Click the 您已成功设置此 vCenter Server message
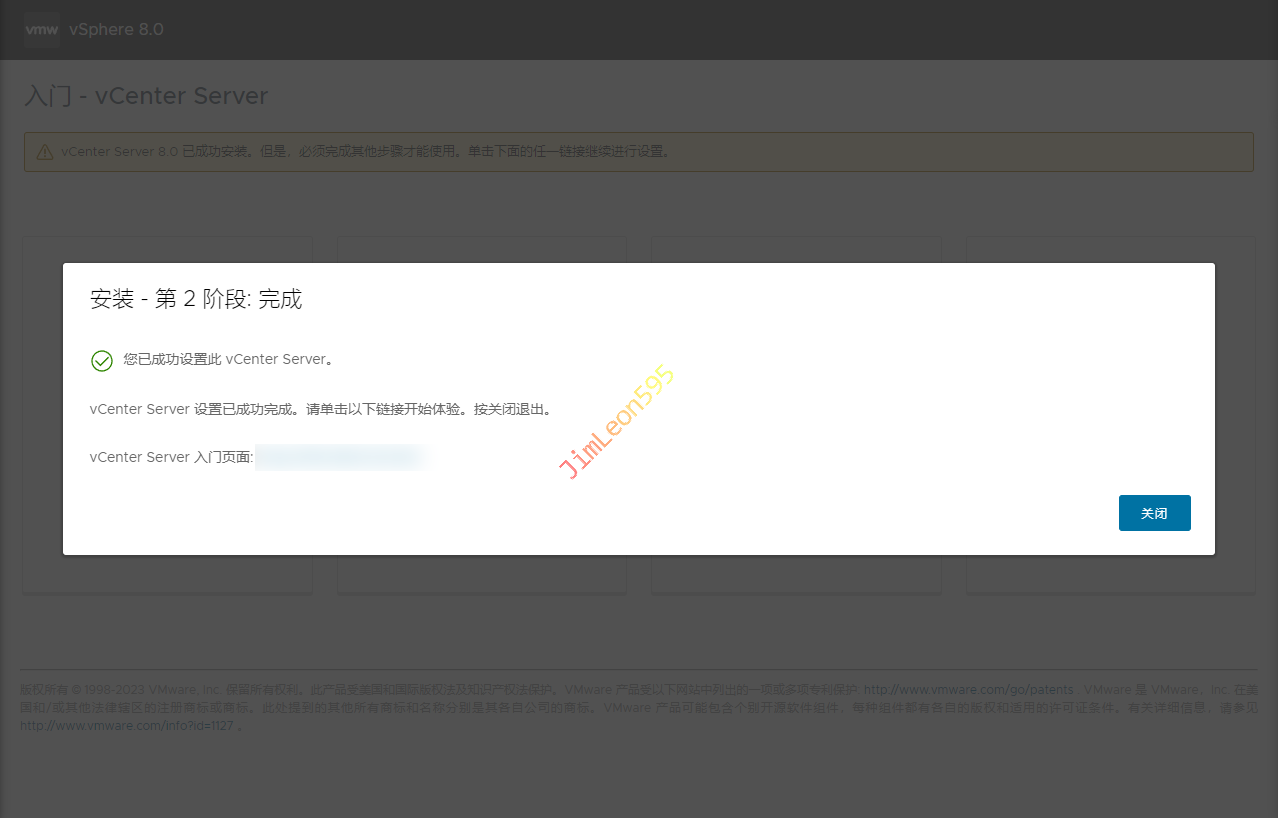 point(228,359)
